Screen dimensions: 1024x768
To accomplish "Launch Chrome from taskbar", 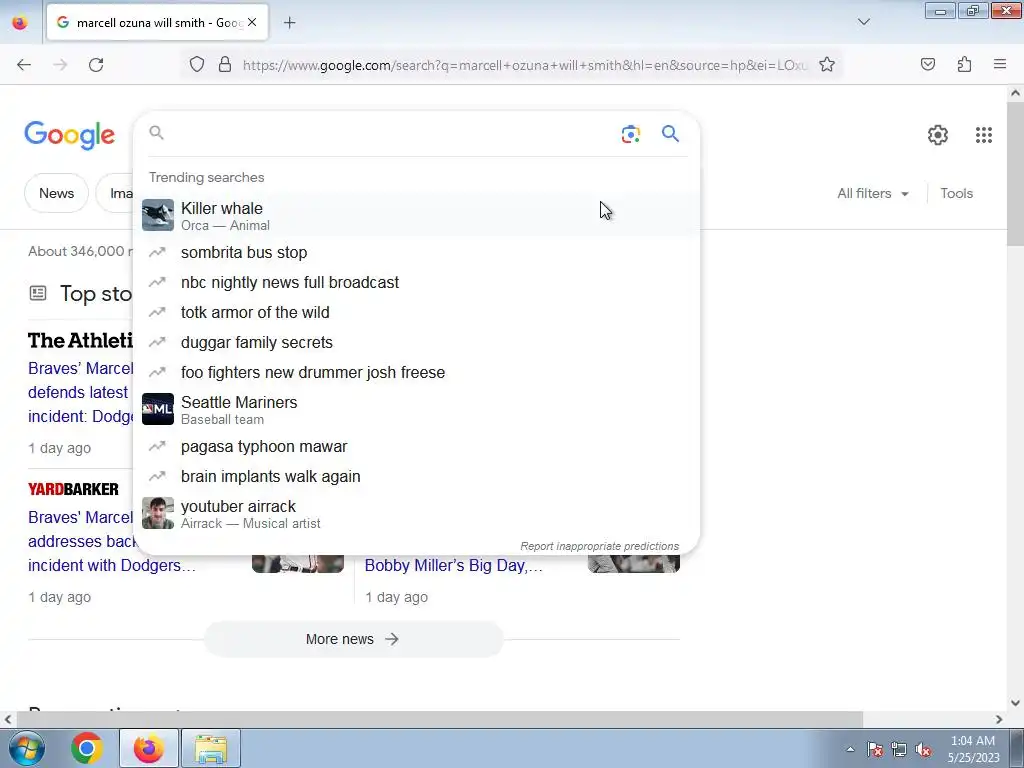I will [86, 748].
